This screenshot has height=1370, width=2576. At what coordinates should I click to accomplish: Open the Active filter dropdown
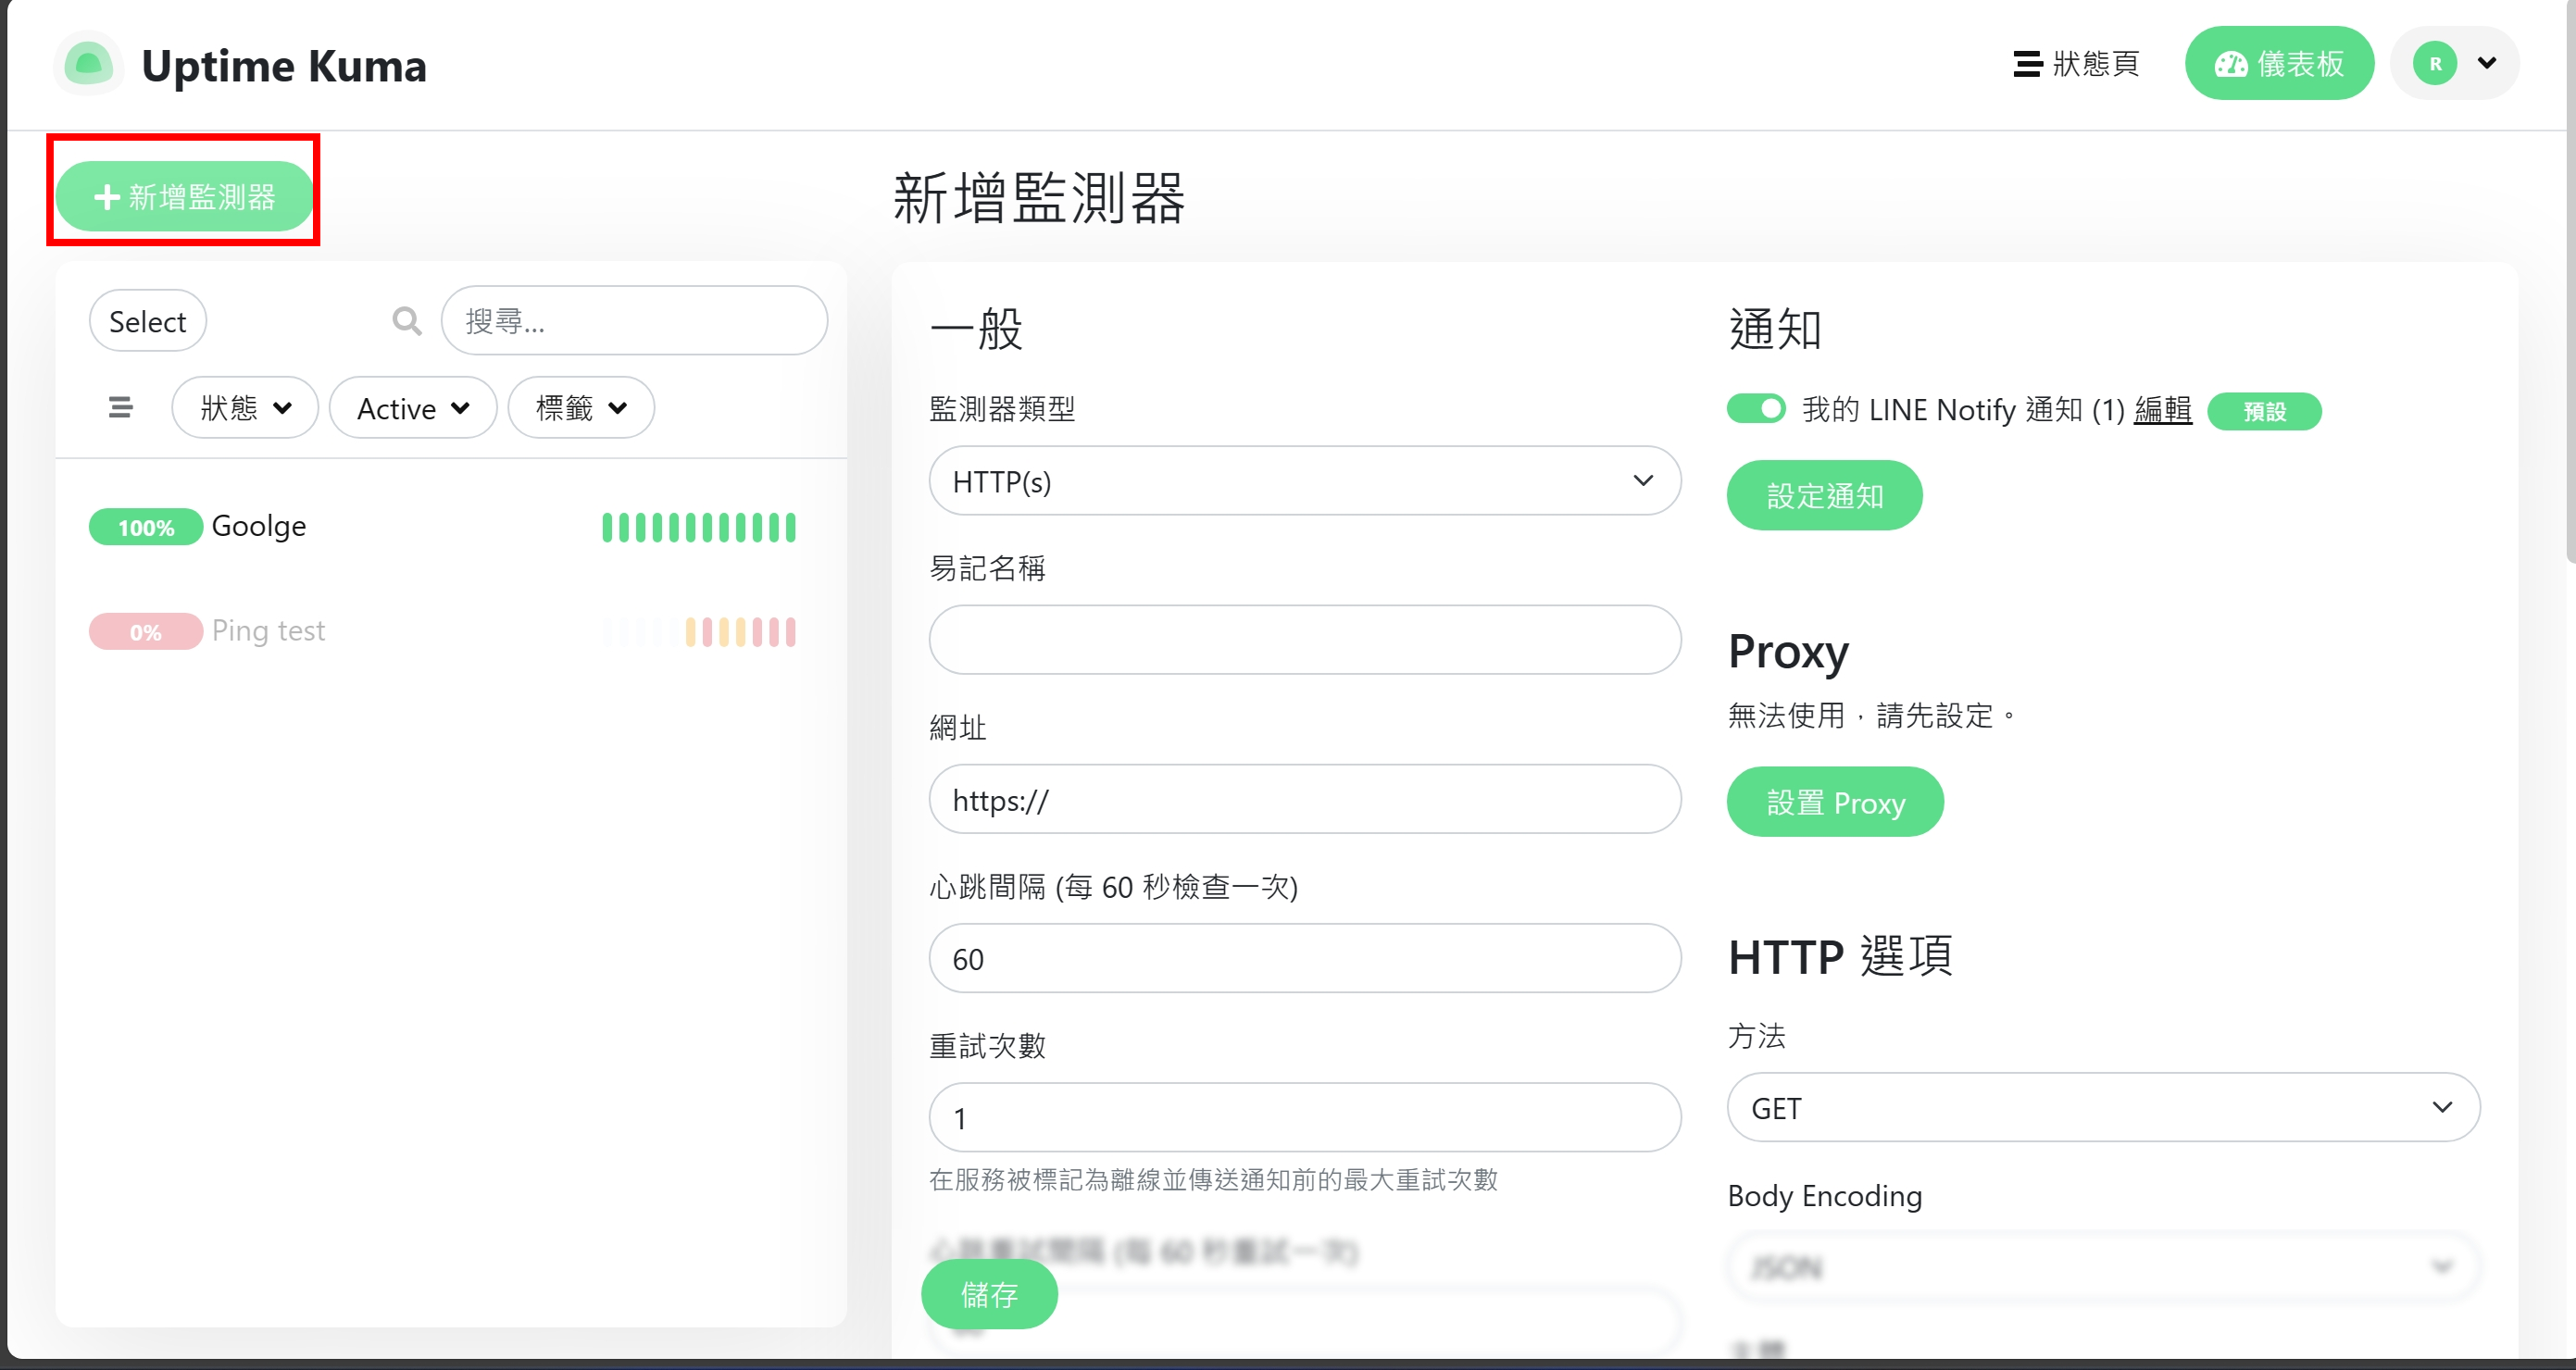click(x=412, y=408)
